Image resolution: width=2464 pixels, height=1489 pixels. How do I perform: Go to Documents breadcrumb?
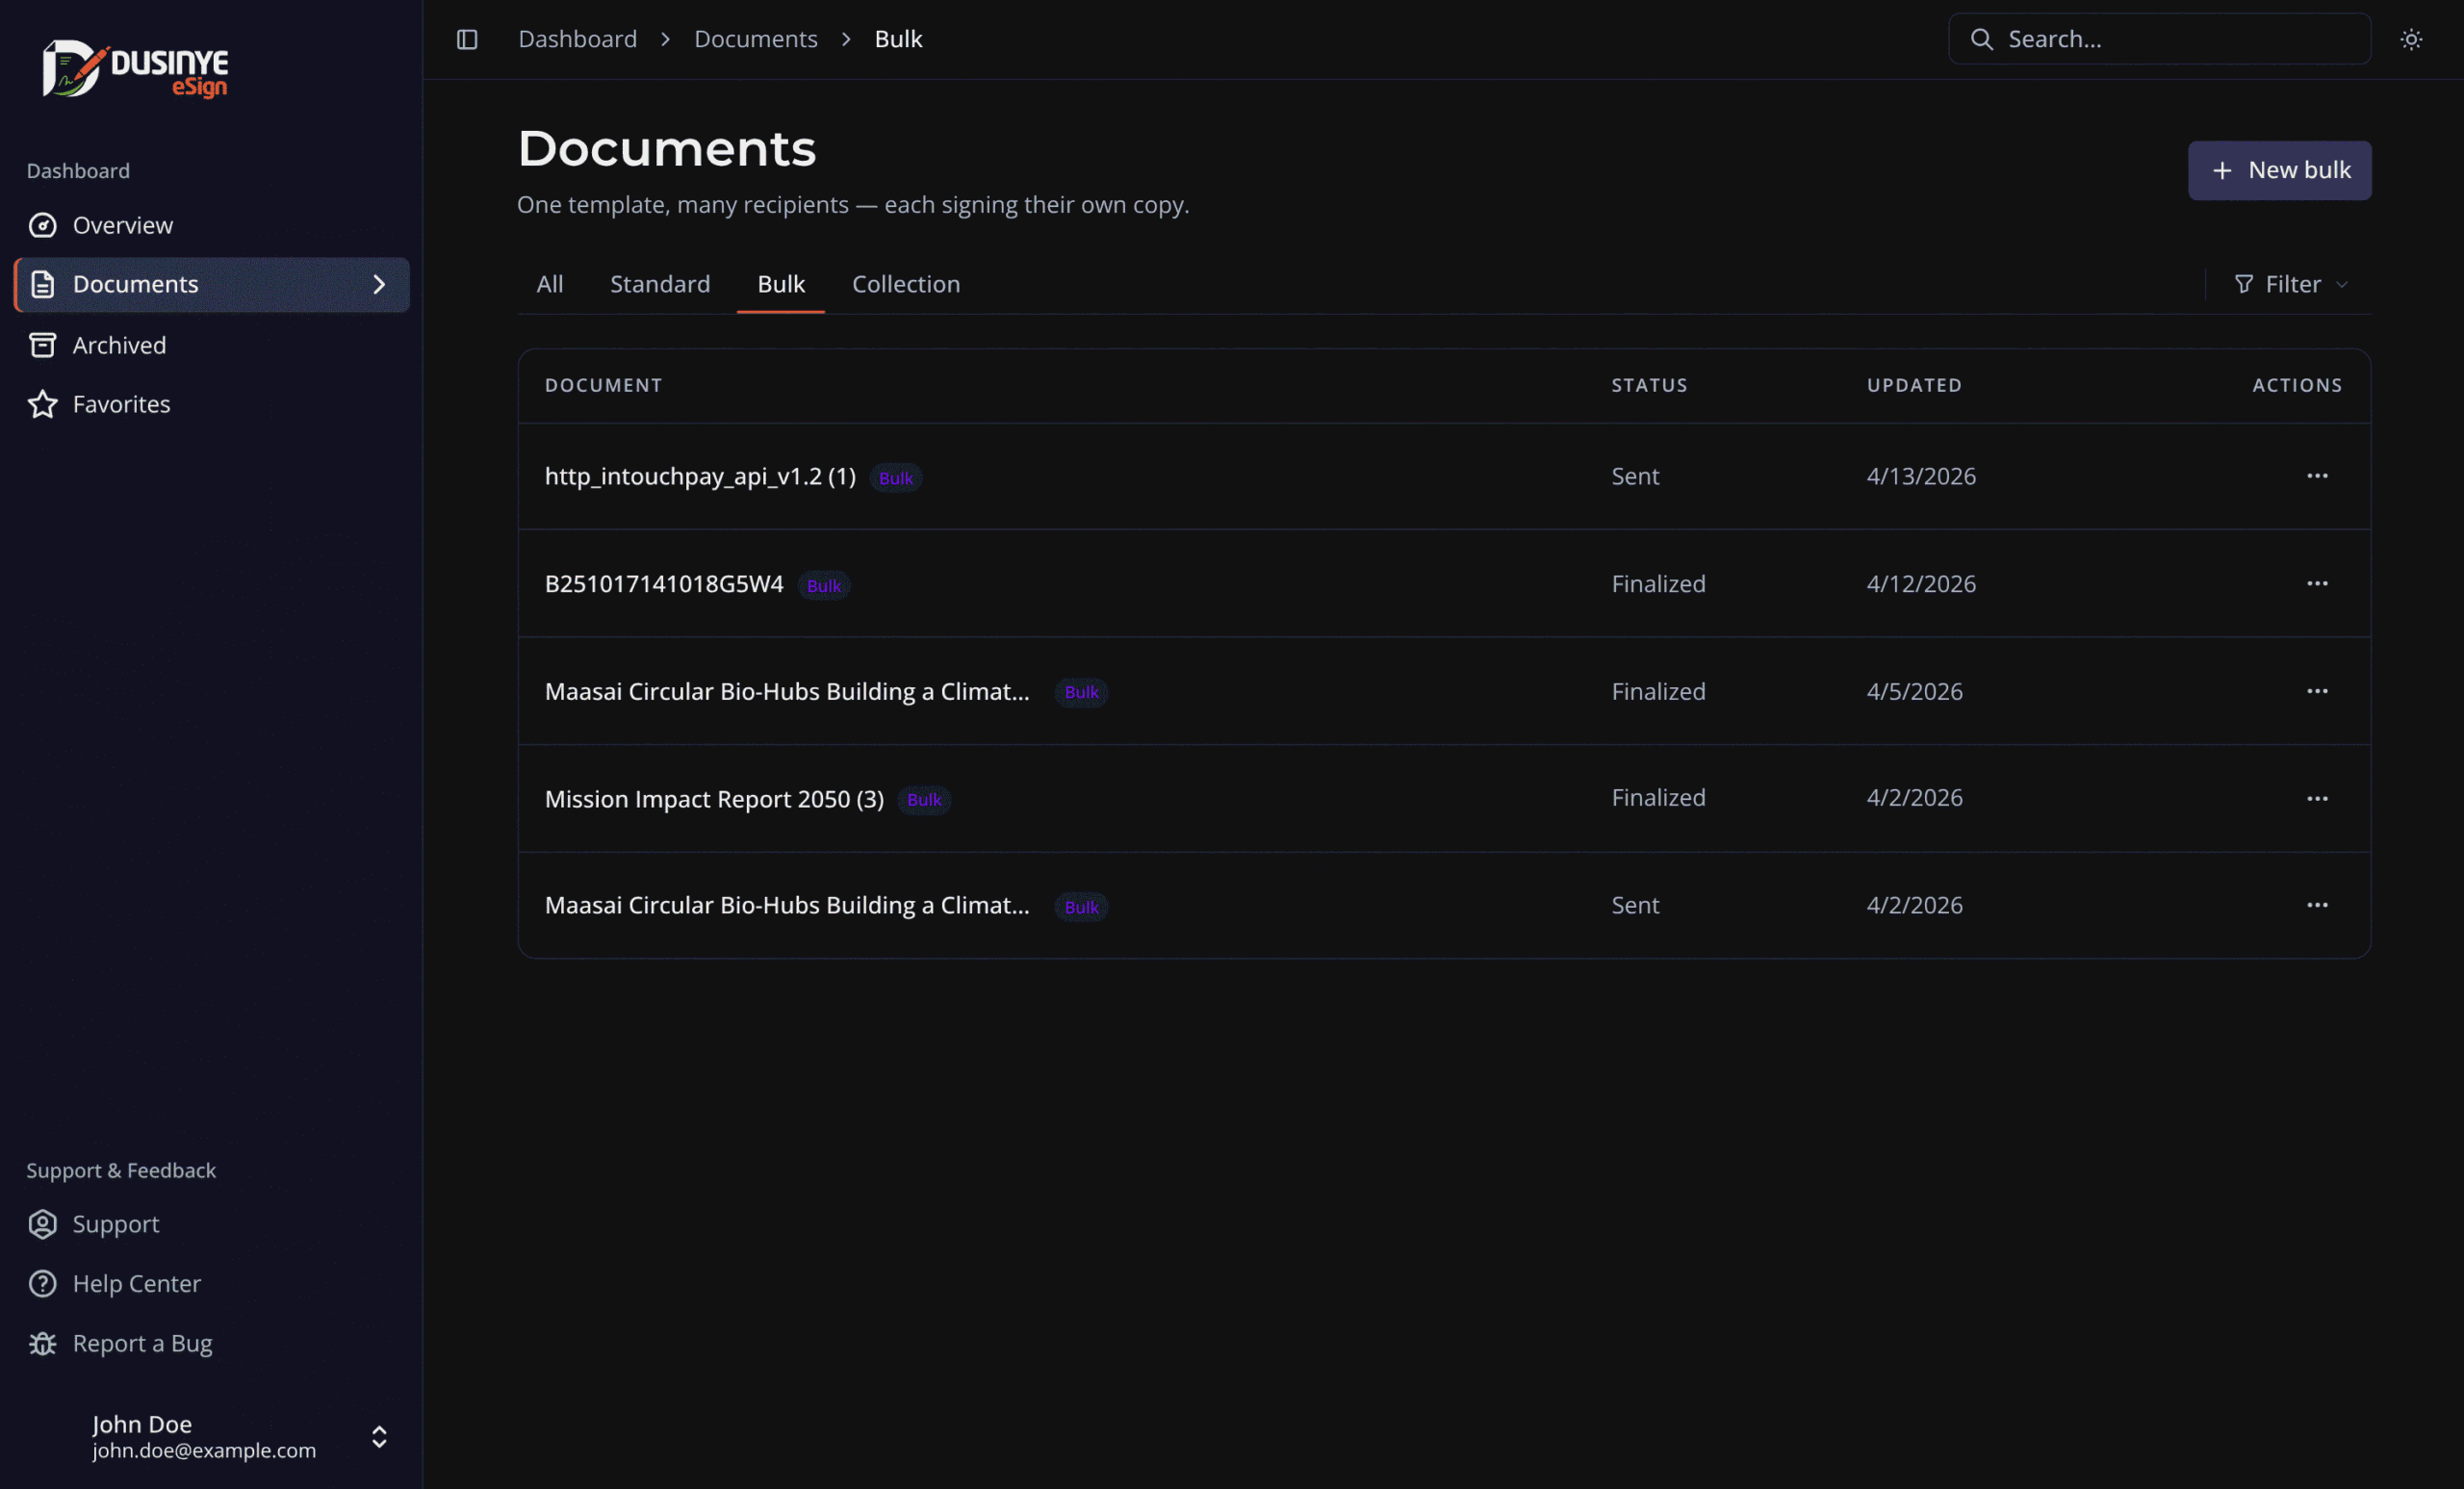tap(755, 39)
